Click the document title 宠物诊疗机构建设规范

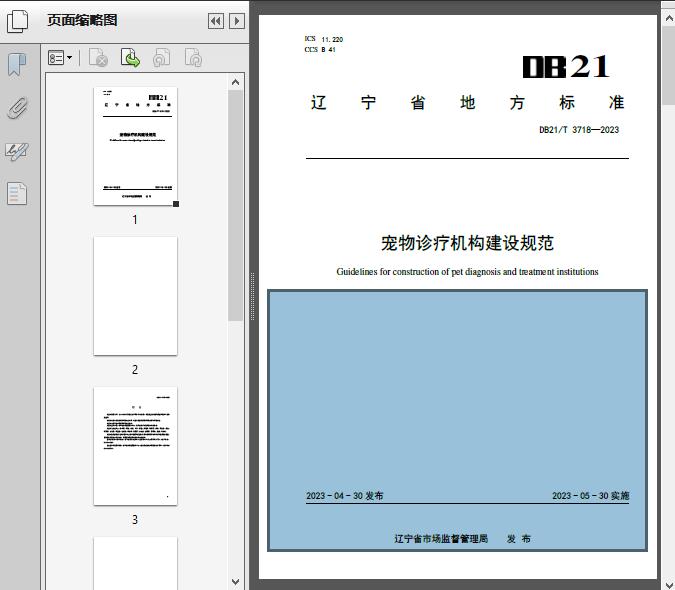(467, 243)
